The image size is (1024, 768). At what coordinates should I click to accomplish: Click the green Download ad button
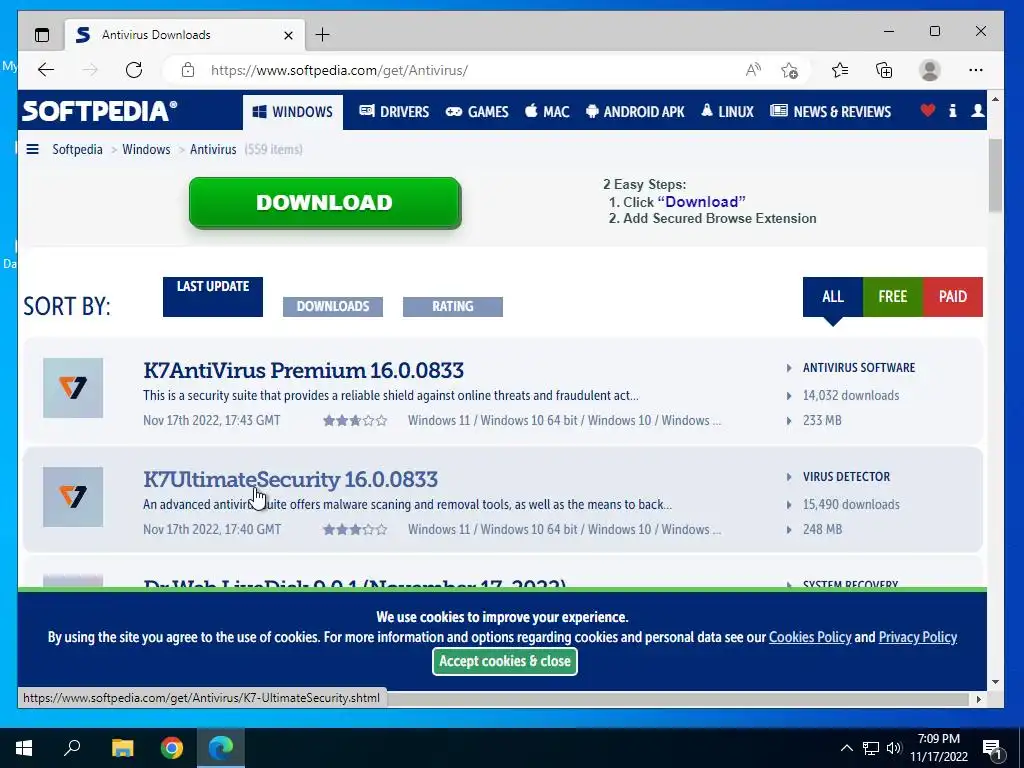[325, 202]
